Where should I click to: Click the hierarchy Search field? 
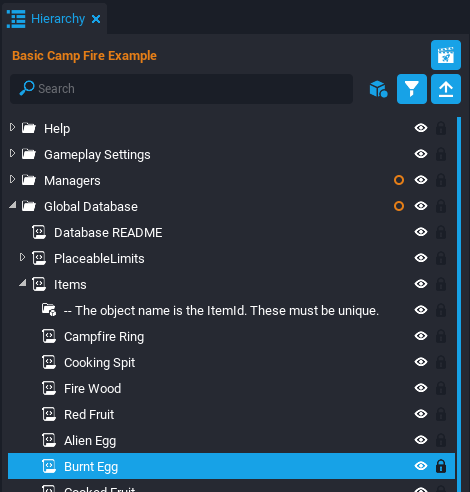click(181, 89)
